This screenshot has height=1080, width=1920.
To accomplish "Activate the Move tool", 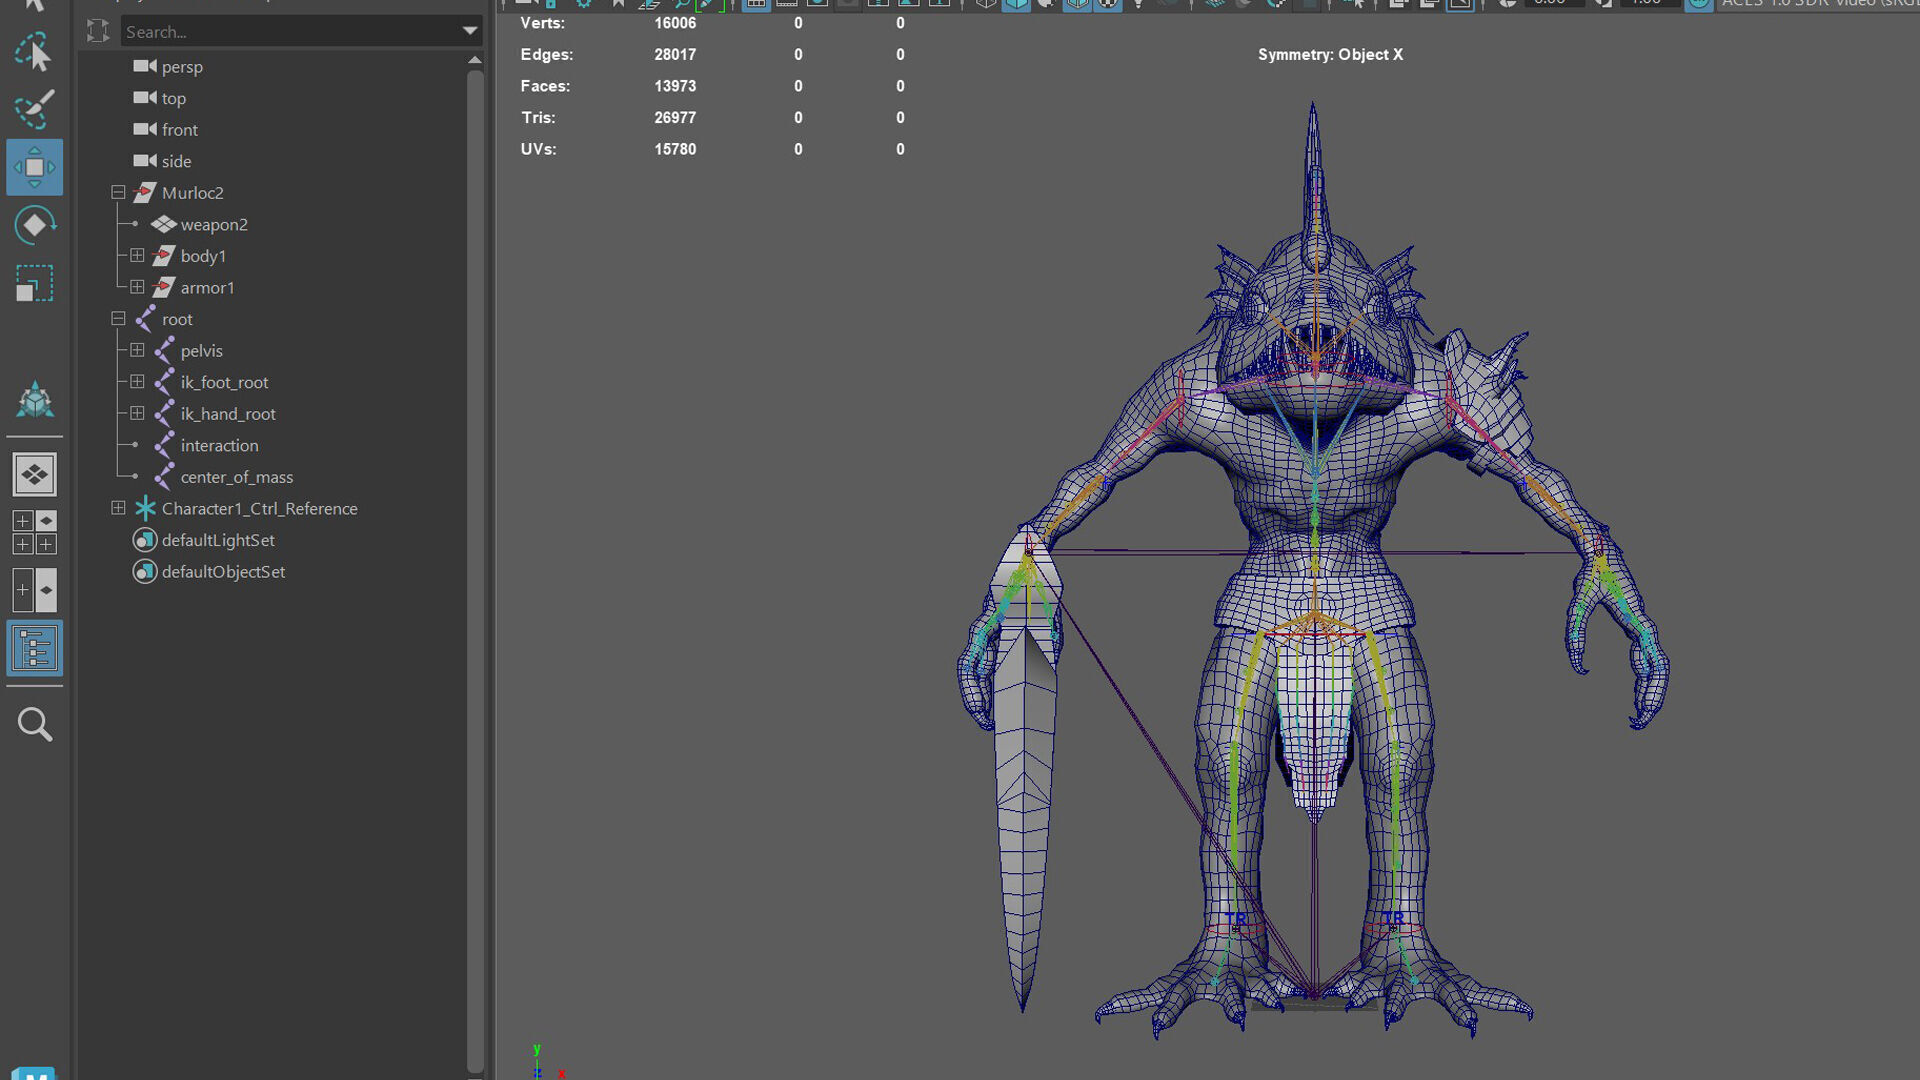I will point(34,167).
